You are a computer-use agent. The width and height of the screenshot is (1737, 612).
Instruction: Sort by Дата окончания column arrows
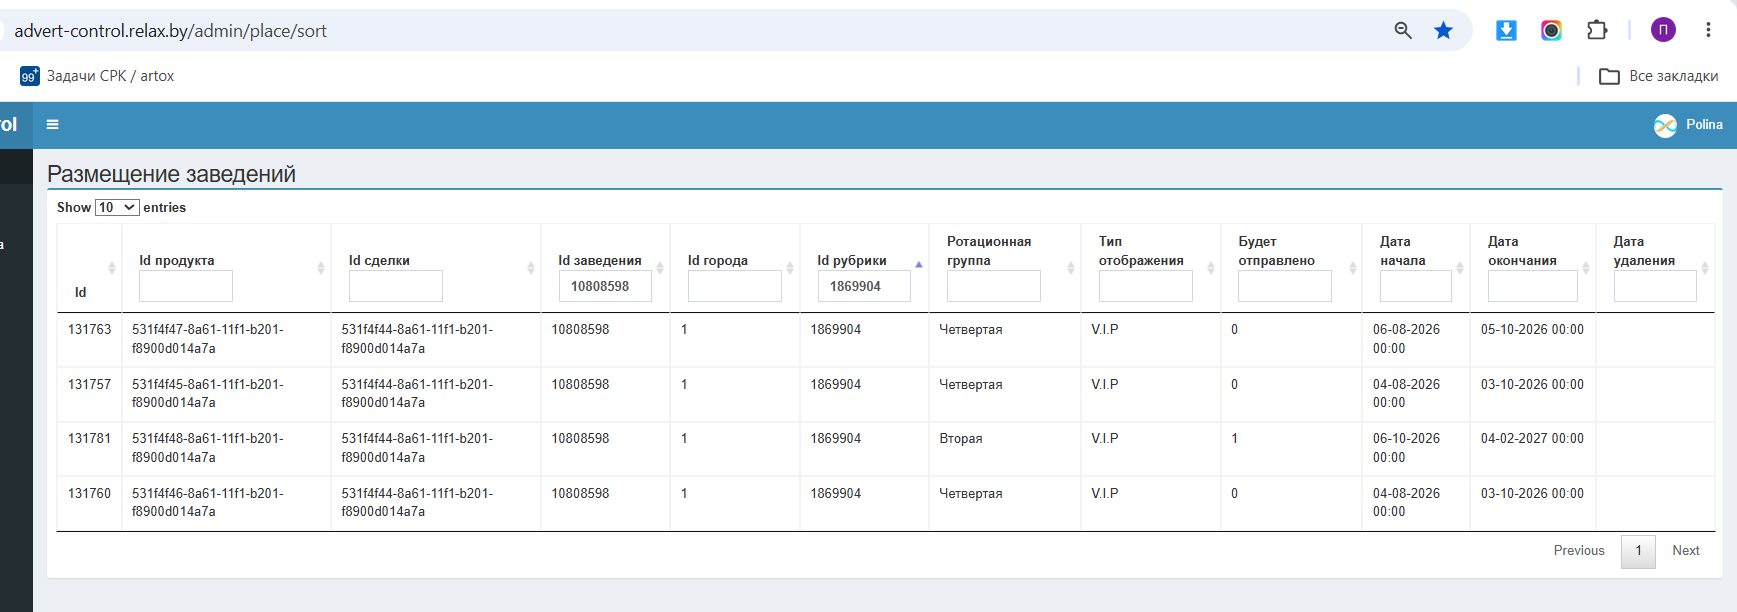click(x=1585, y=268)
